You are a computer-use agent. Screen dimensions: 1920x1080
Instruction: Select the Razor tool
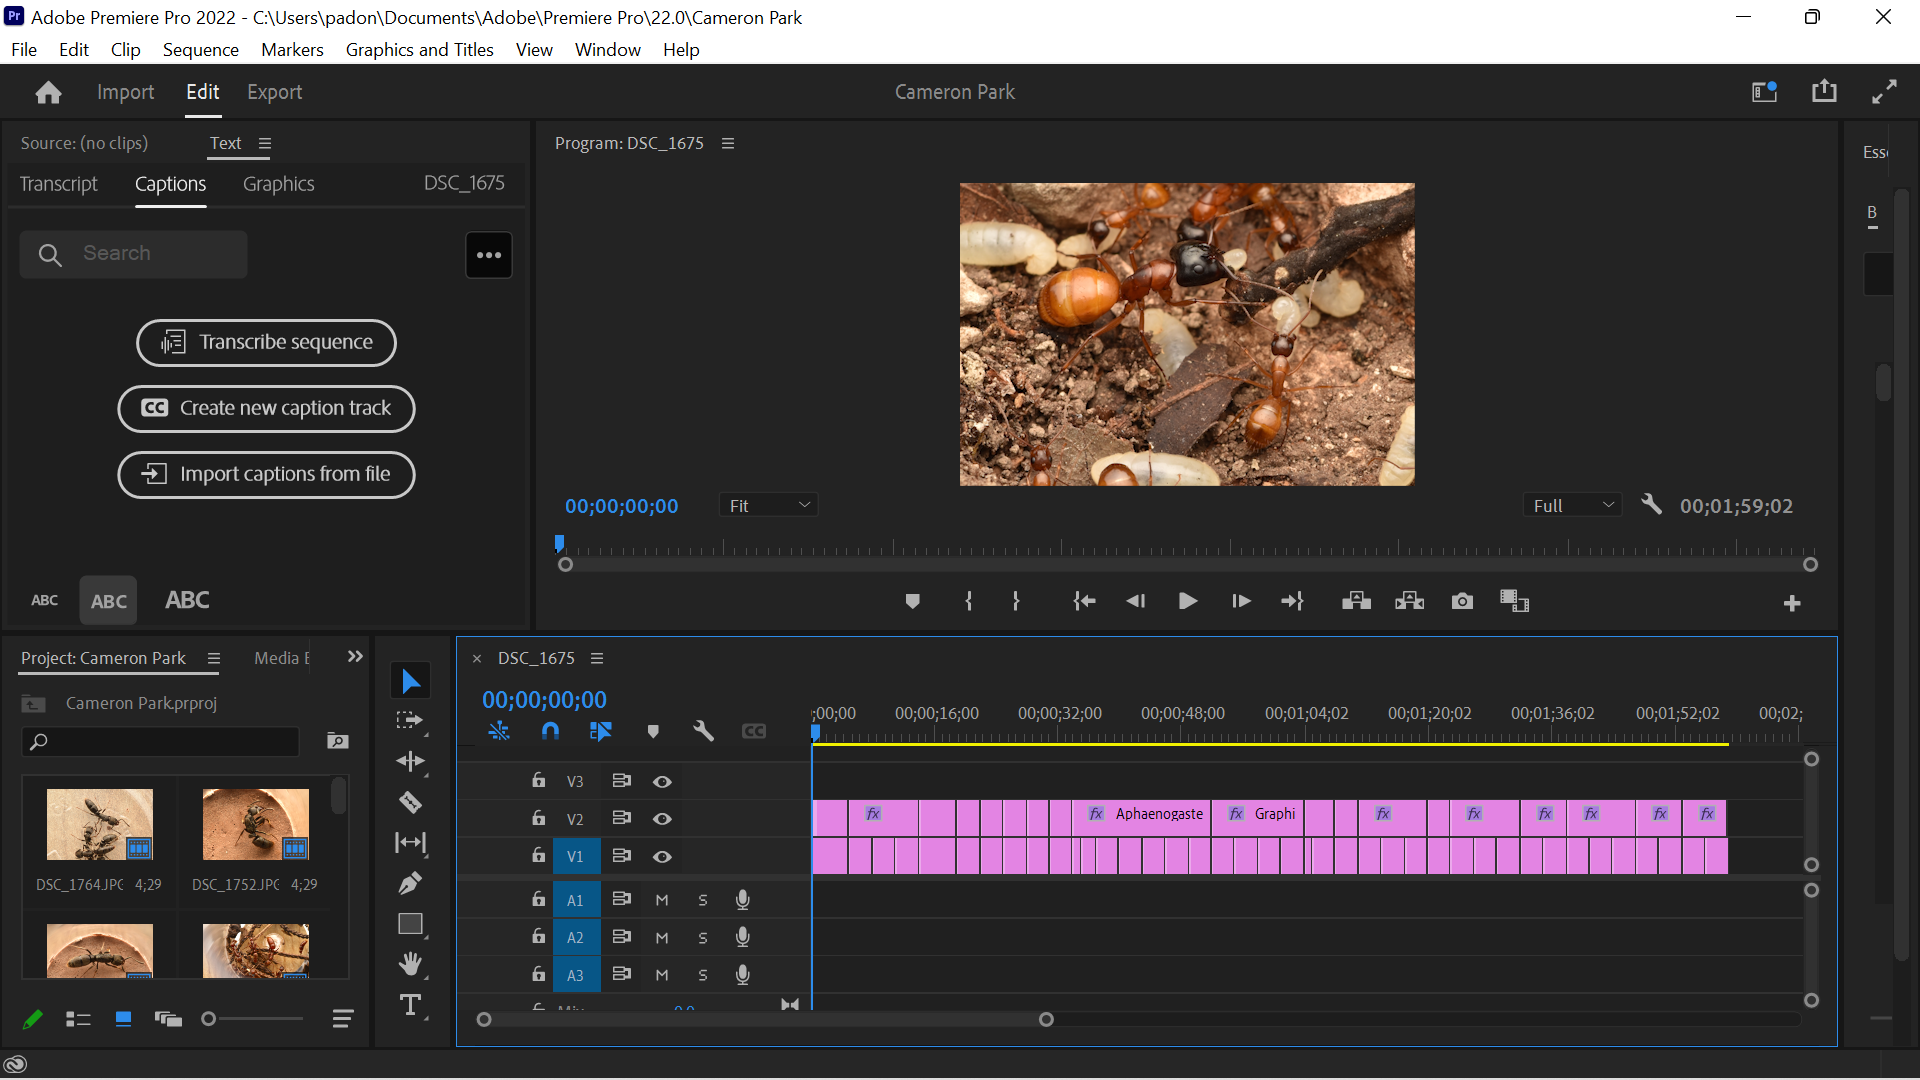(410, 802)
